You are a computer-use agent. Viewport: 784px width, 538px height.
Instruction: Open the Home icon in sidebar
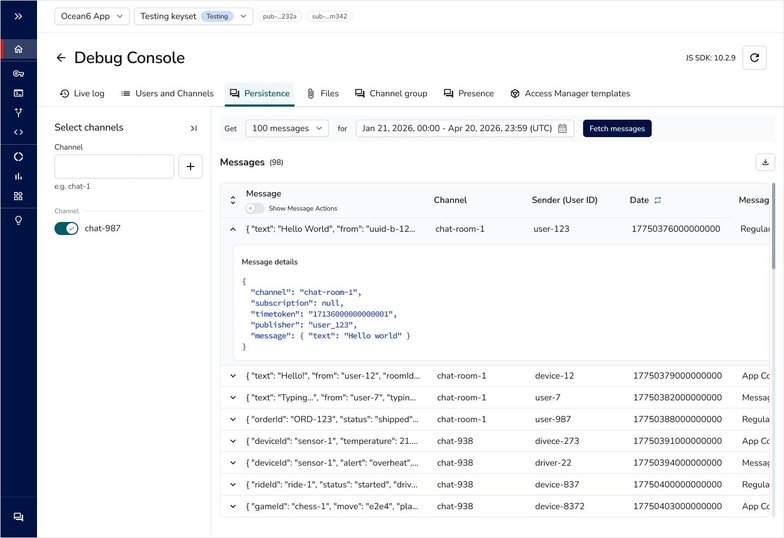point(18,49)
